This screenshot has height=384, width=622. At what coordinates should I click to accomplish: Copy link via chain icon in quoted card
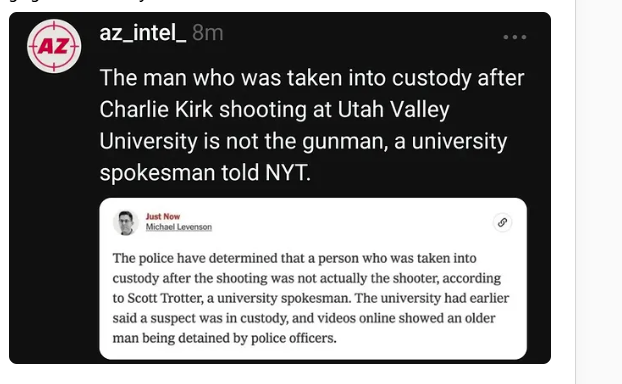[502, 222]
